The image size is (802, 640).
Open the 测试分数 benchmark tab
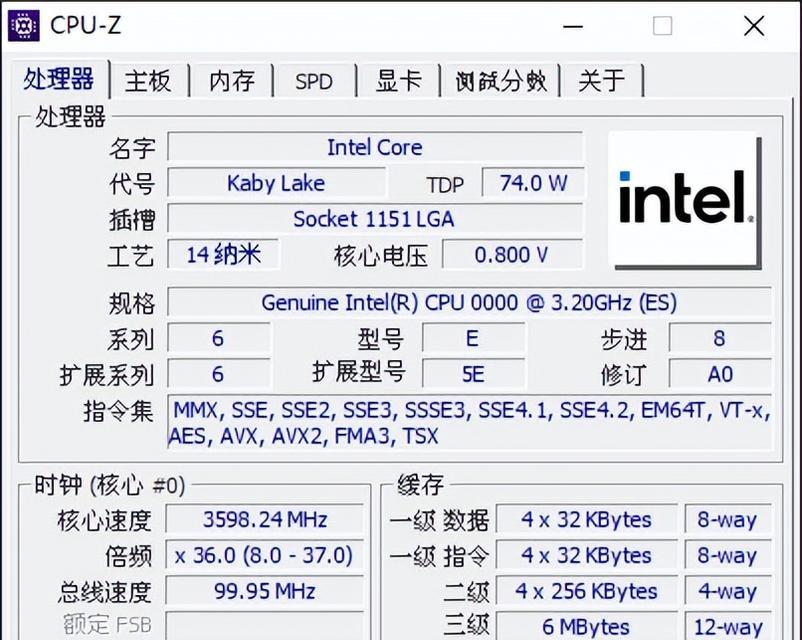pos(501,81)
